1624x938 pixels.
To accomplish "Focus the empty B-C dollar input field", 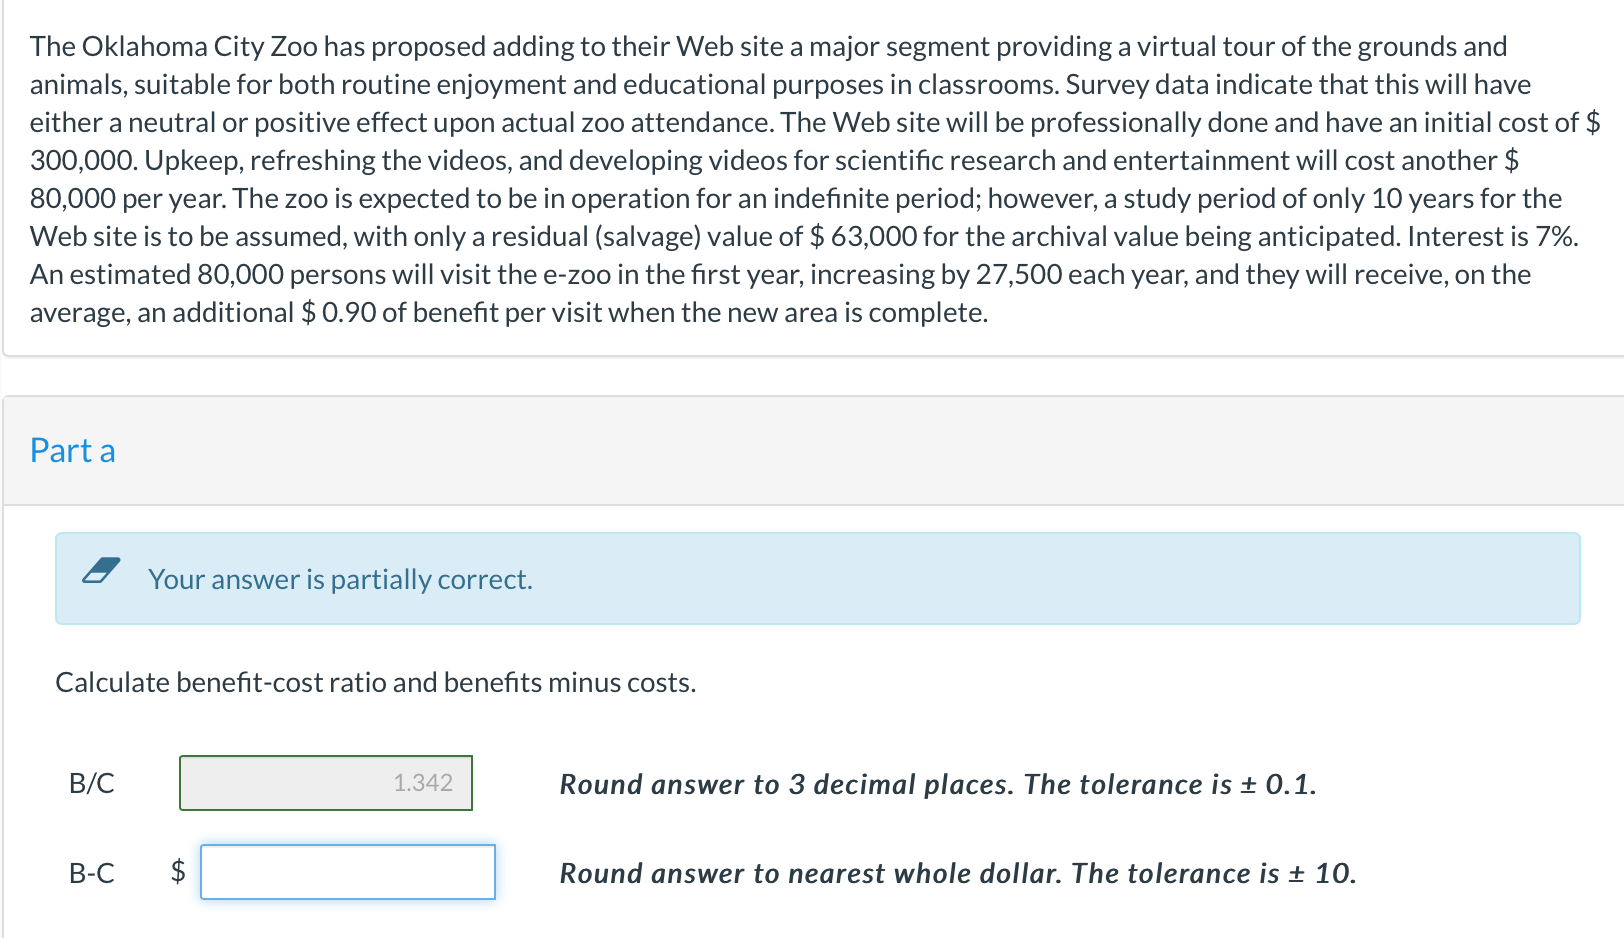I will [x=348, y=872].
